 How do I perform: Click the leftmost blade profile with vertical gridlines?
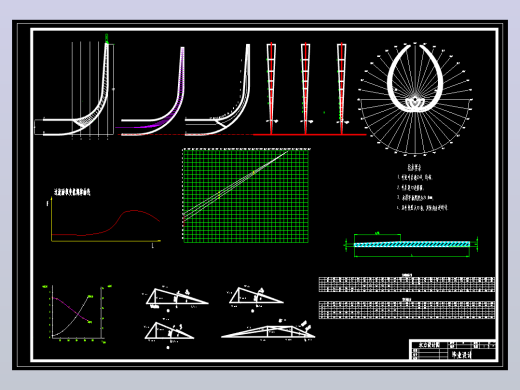tap(74, 86)
